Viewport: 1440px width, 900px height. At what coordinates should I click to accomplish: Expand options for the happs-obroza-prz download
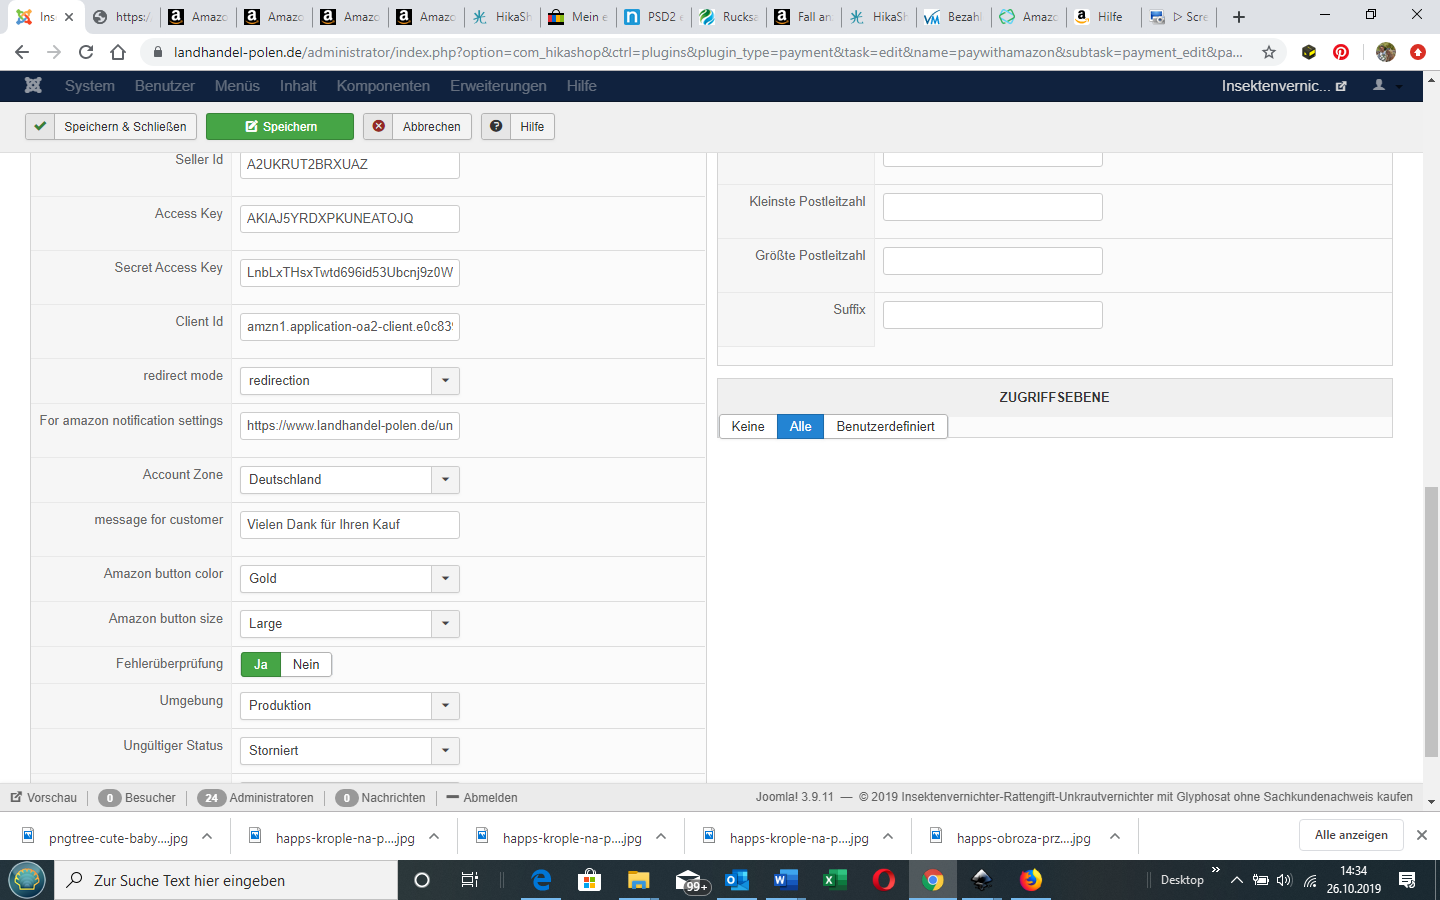coord(1115,836)
